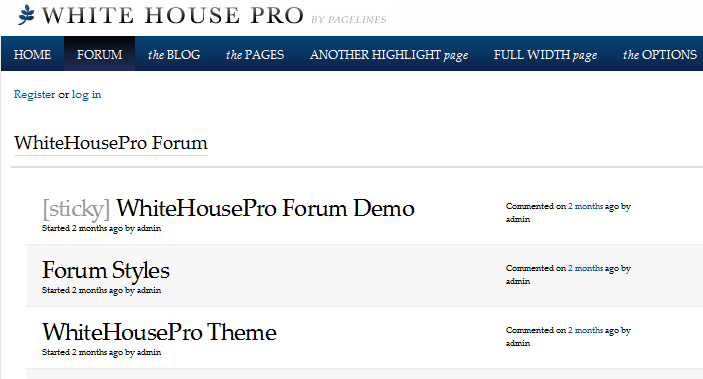Viewport: 703px width, 379px height.
Task: Click the [sticky] label on first topic
Action: (76, 209)
